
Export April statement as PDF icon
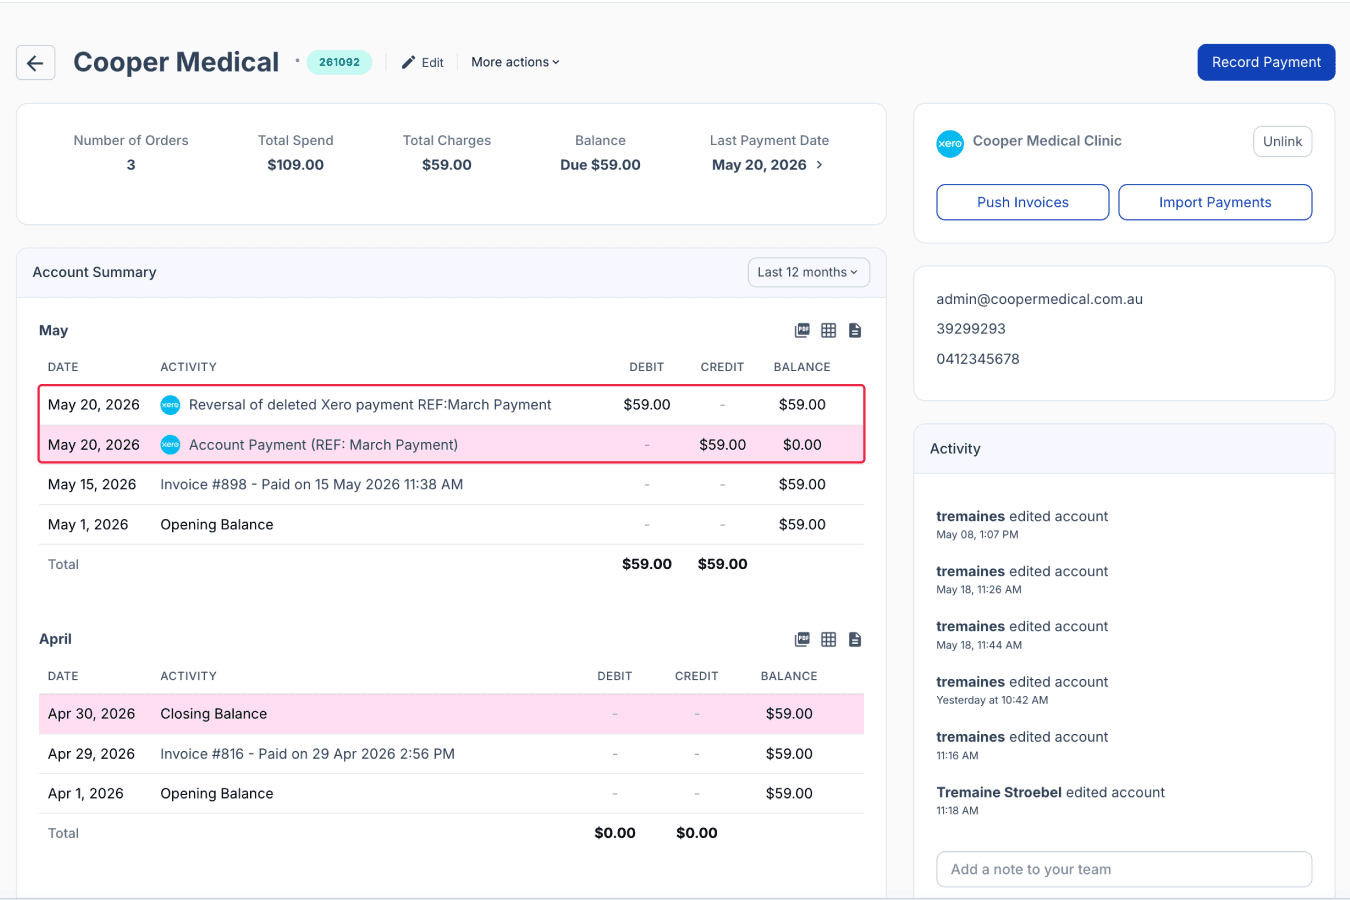tap(802, 640)
